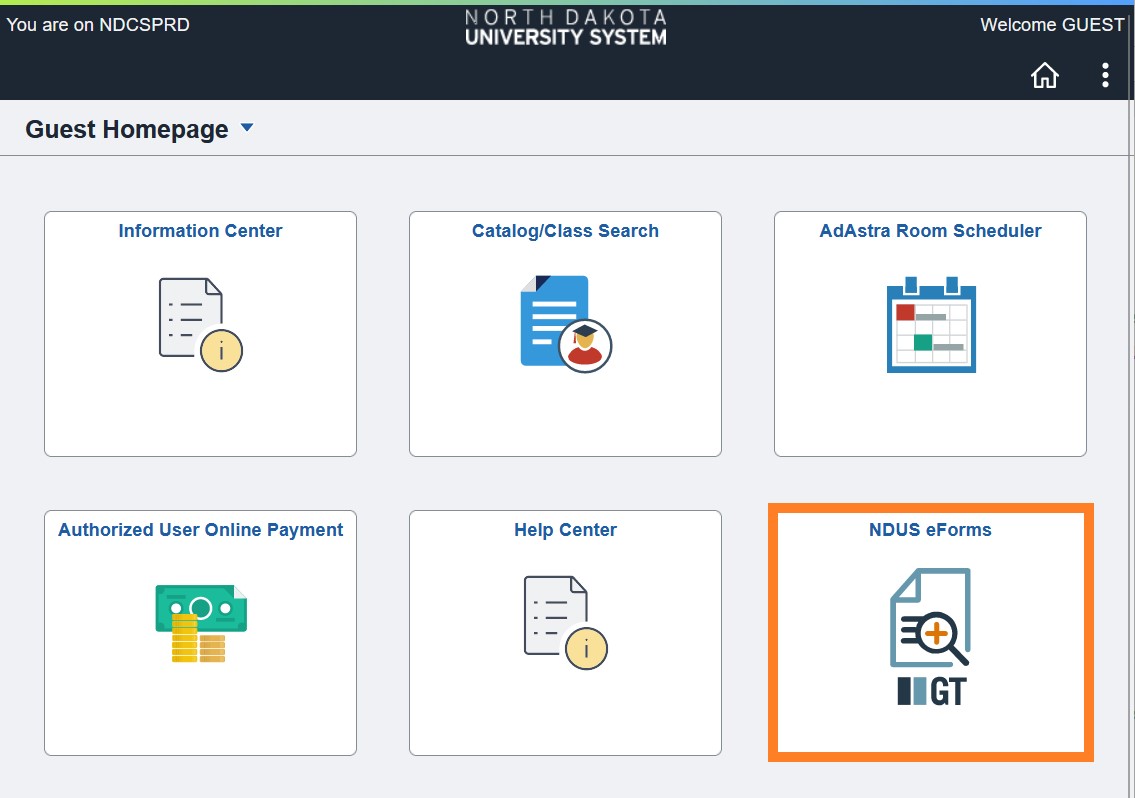
Task: Open the NDUS eForms tile
Action: pos(930,631)
